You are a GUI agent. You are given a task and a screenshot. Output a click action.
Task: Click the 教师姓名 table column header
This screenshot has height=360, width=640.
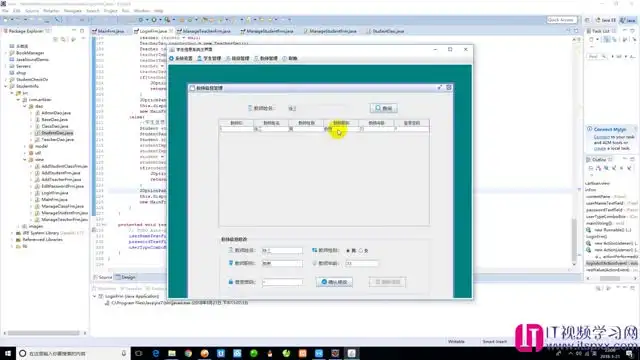271,123
